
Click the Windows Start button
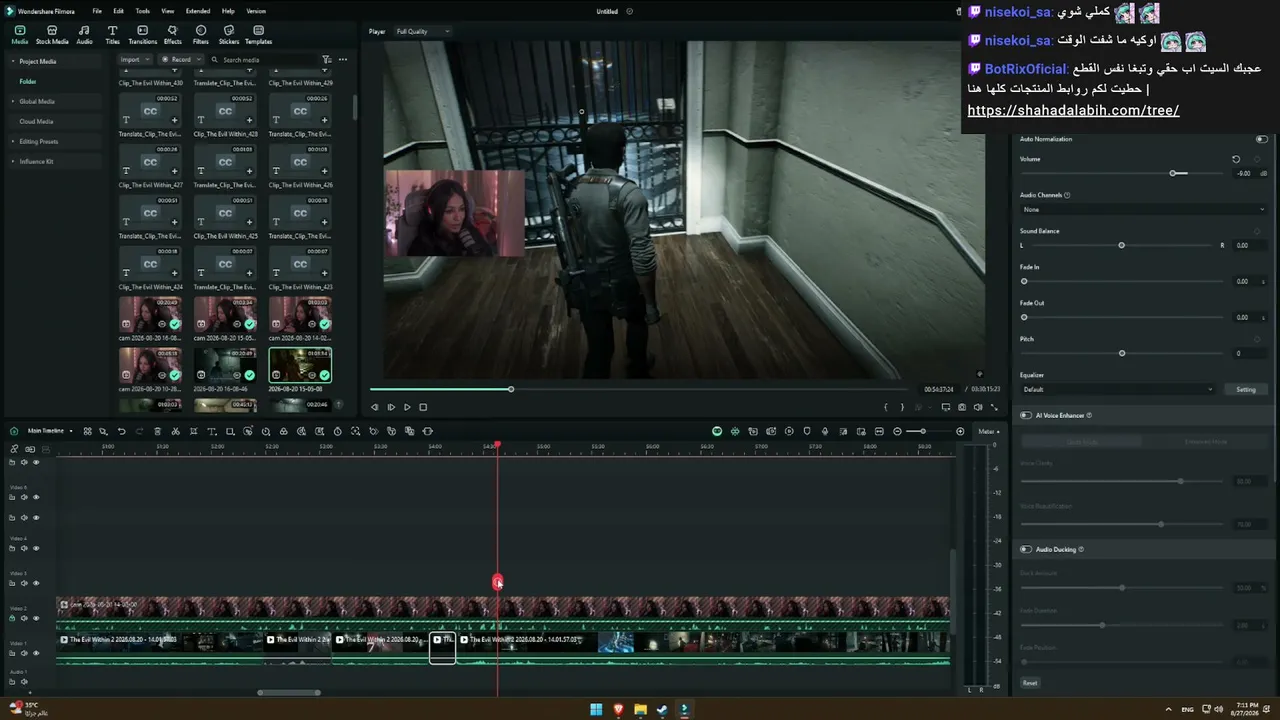click(x=596, y=710)
